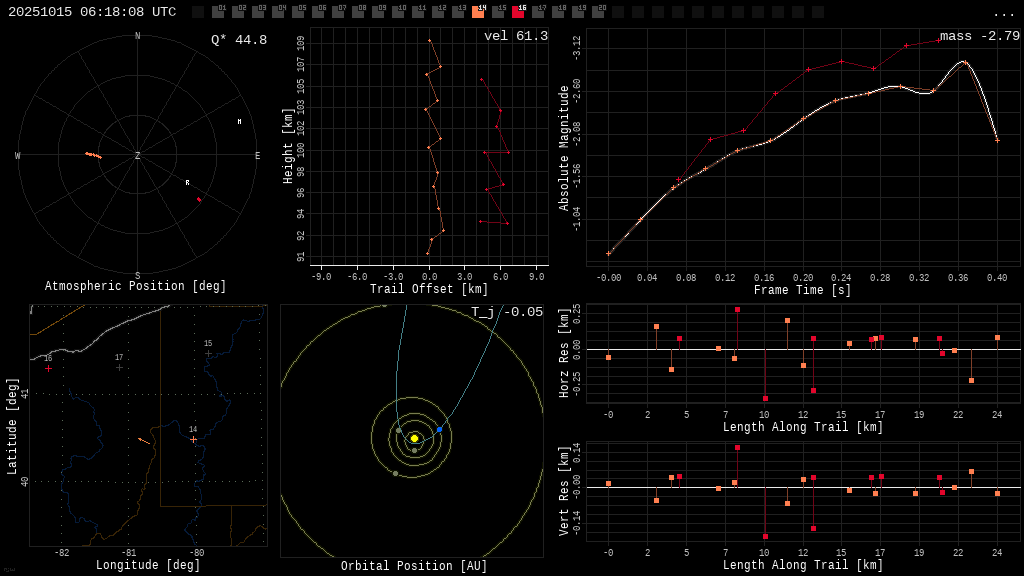This screenshot has height=576, width=1024.
Task: Click the mass -2.79 readout
Action: click(979, 36)
